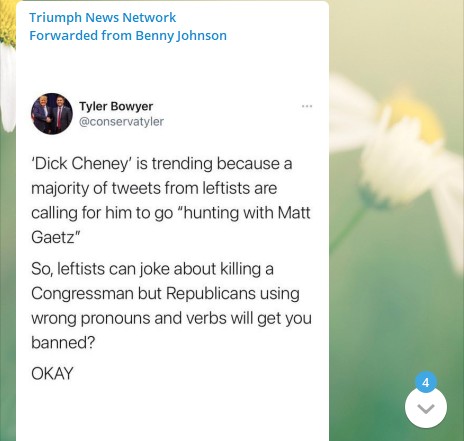Open the Forwarded from Benny Johnson source
464x441 pixels.
[x=128, y=35]
